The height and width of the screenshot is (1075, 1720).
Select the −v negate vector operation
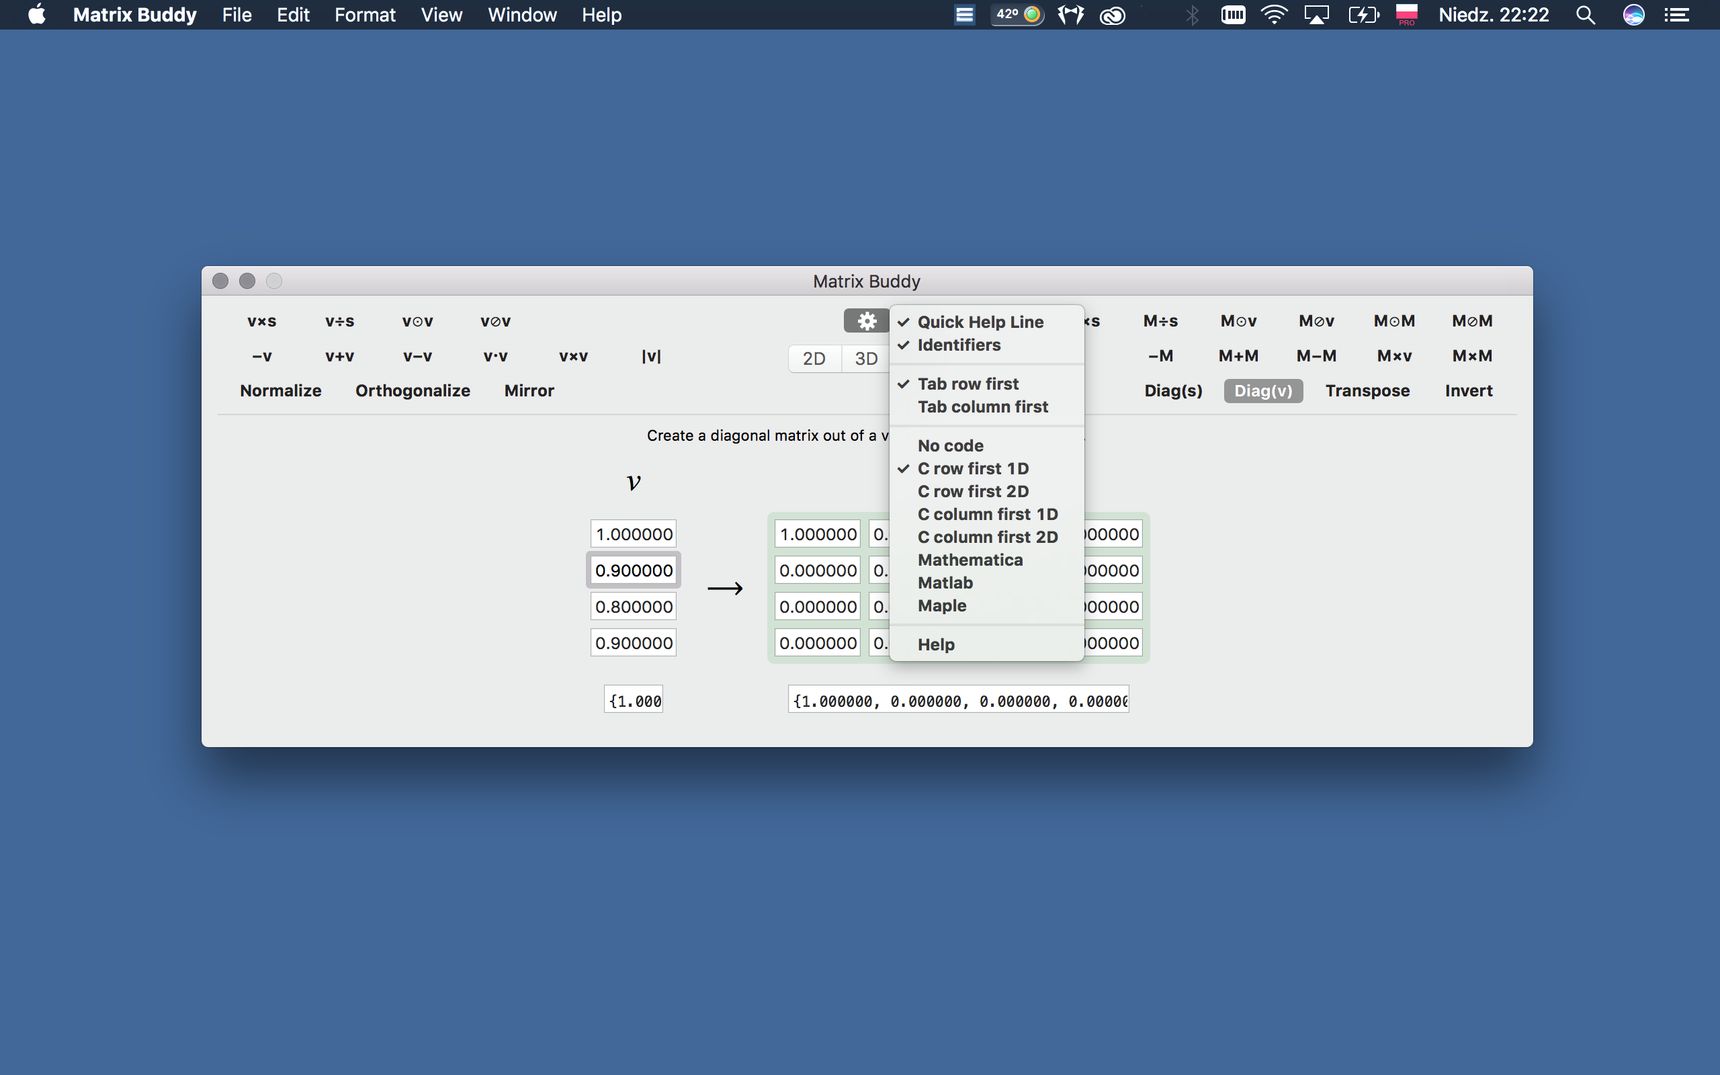262,356
